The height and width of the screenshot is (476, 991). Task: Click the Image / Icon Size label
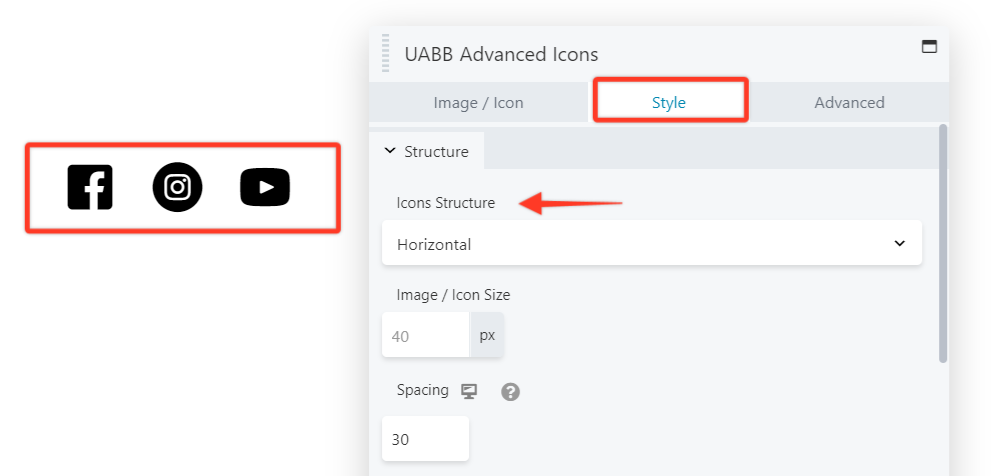click(453, 295)
